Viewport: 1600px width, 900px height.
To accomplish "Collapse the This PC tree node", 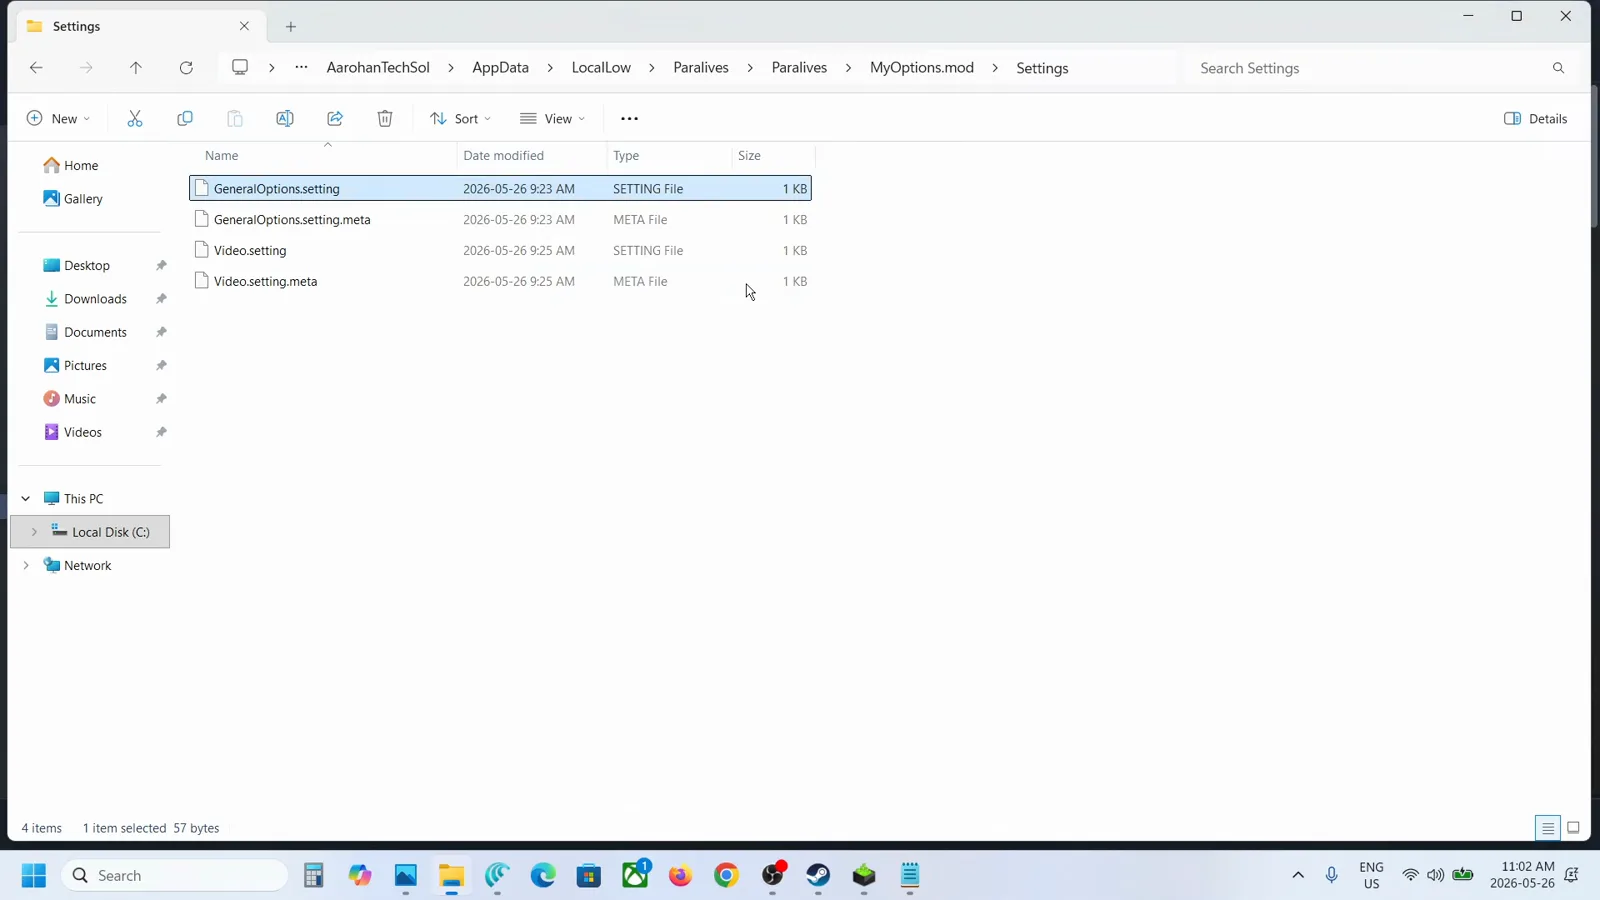I will coord(26,498).
